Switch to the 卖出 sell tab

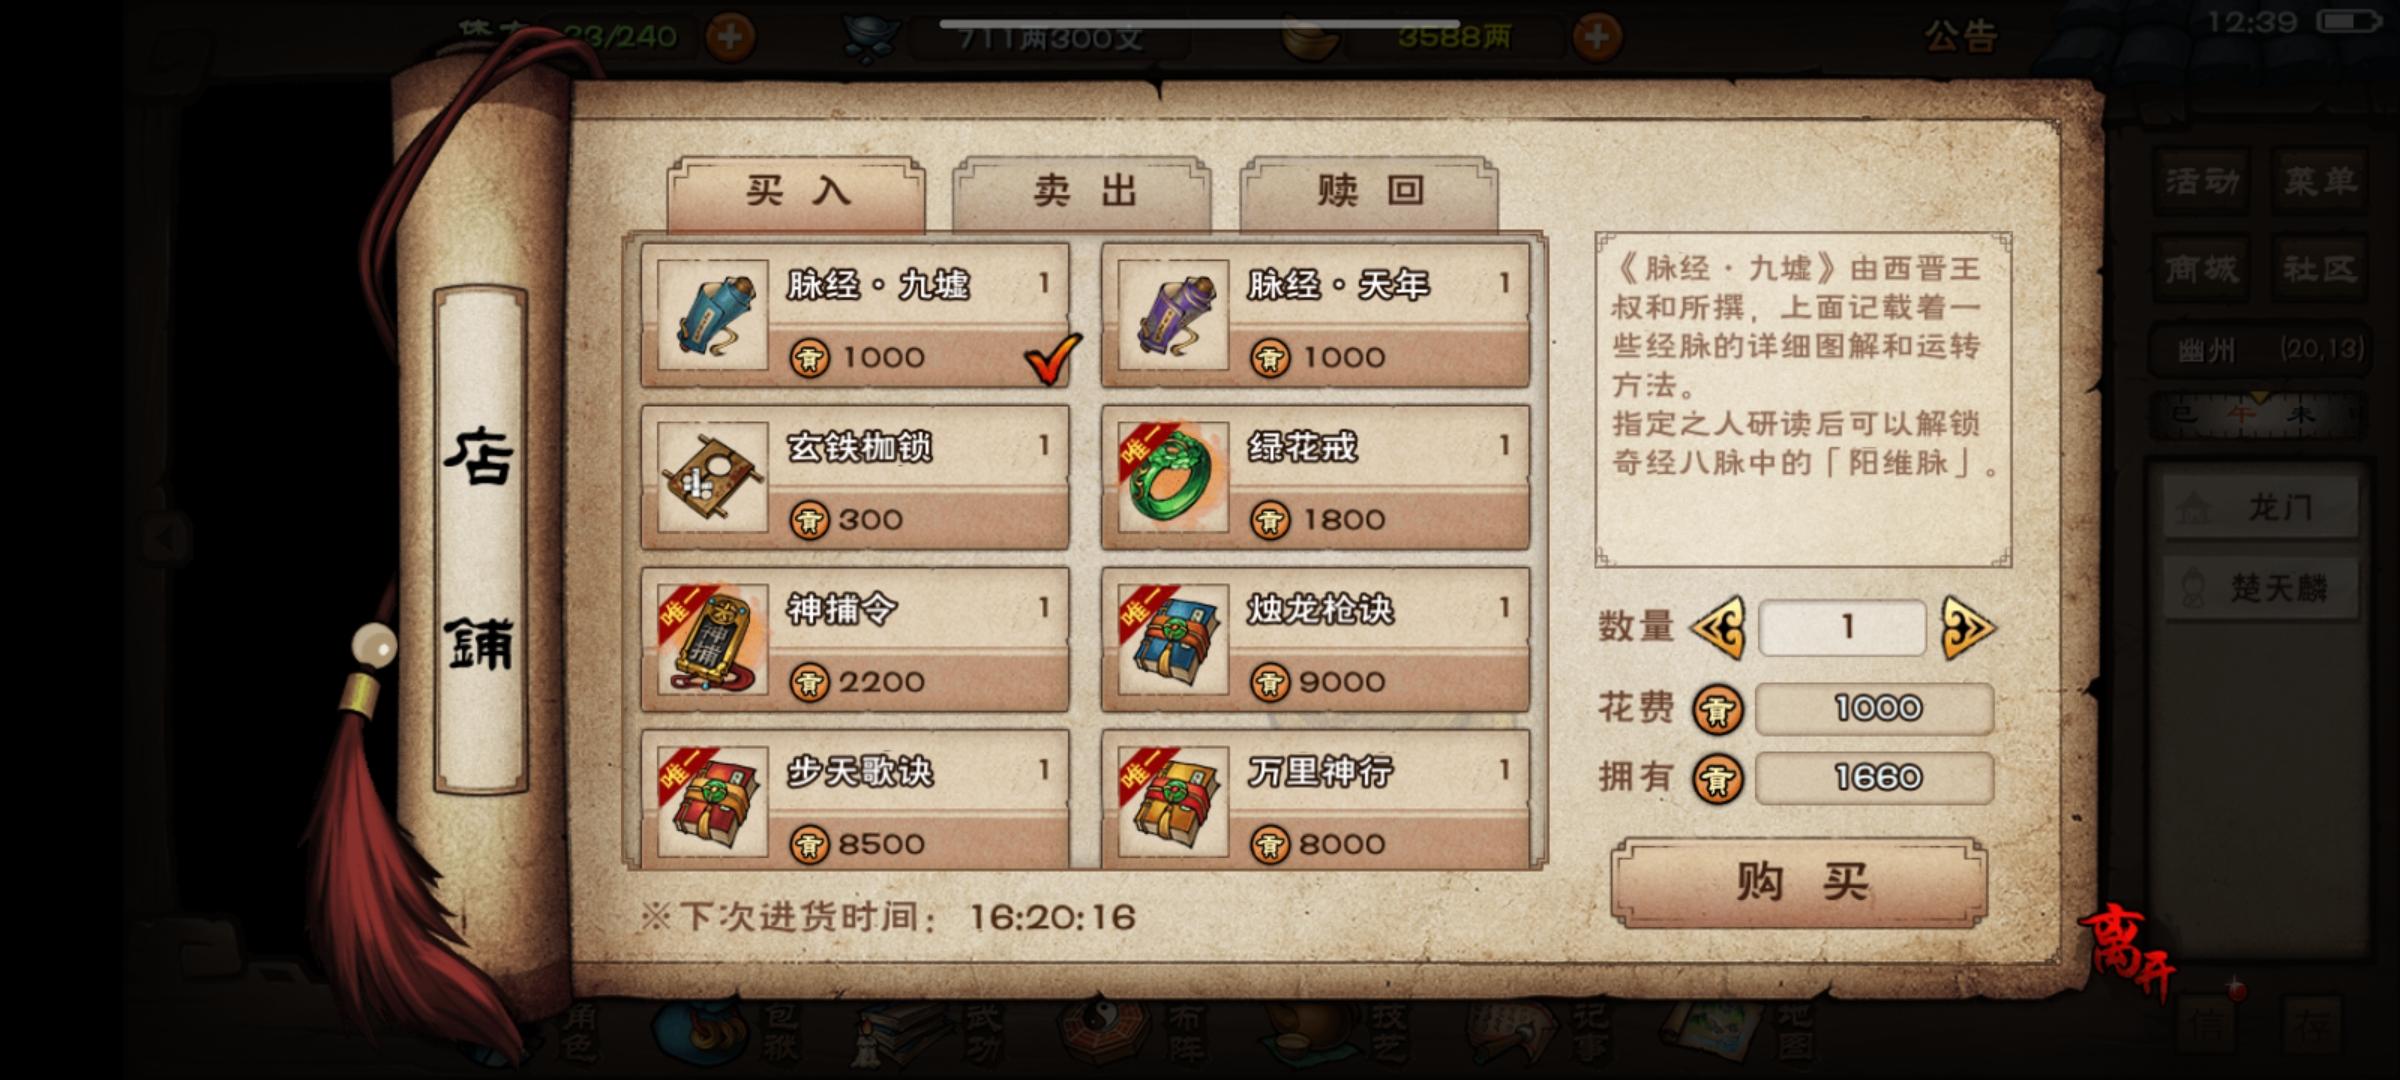pyautogui.click(x=1082, y=191)
